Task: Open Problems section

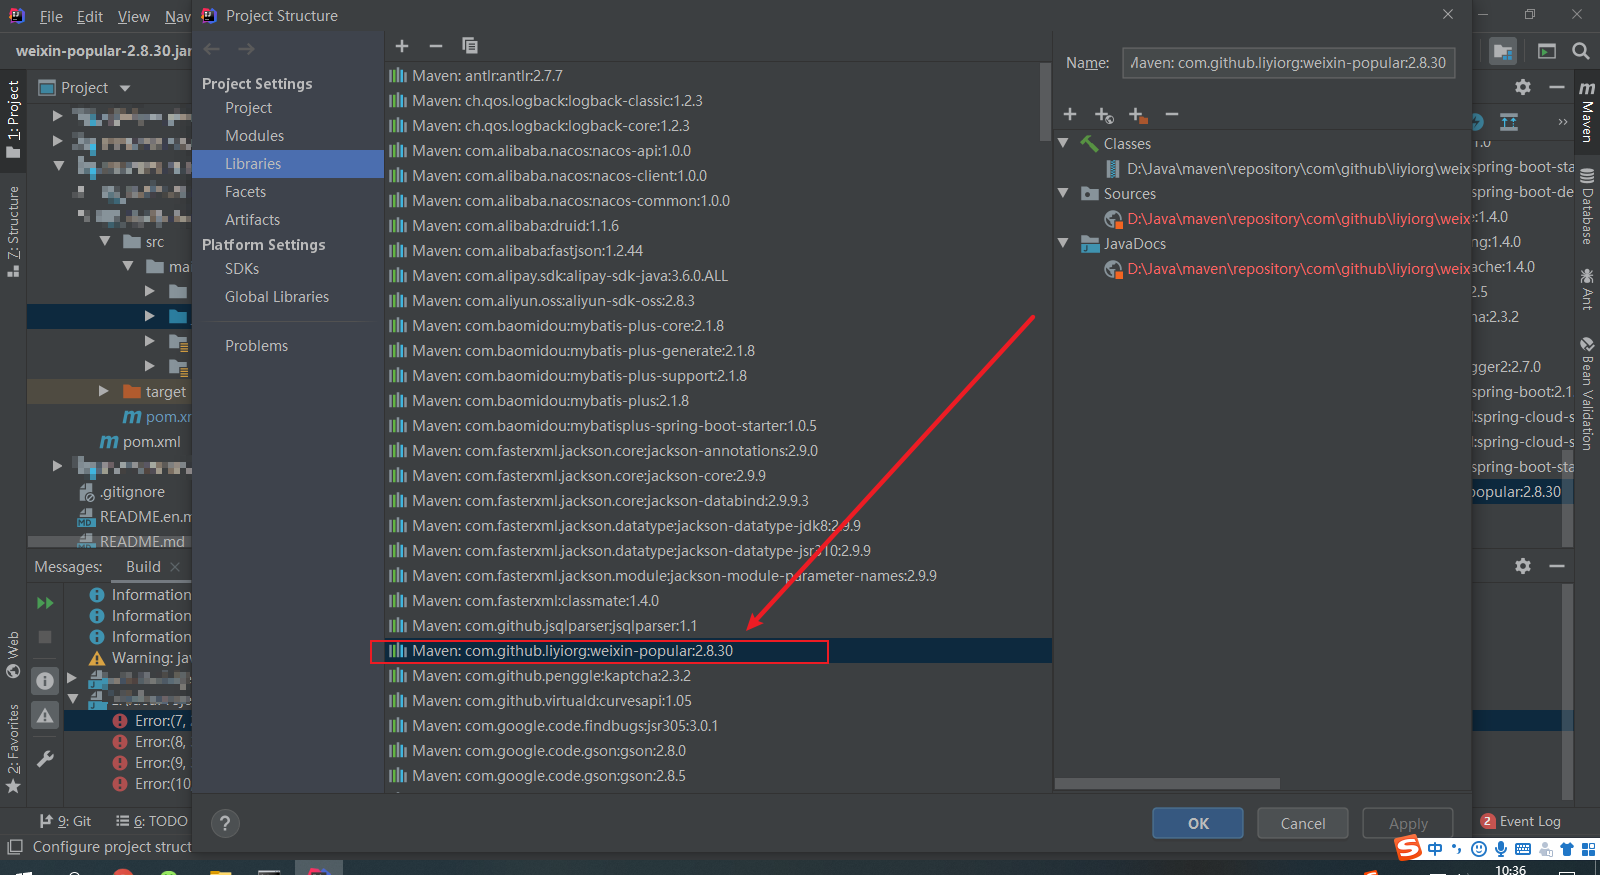Action: (256, 346)
